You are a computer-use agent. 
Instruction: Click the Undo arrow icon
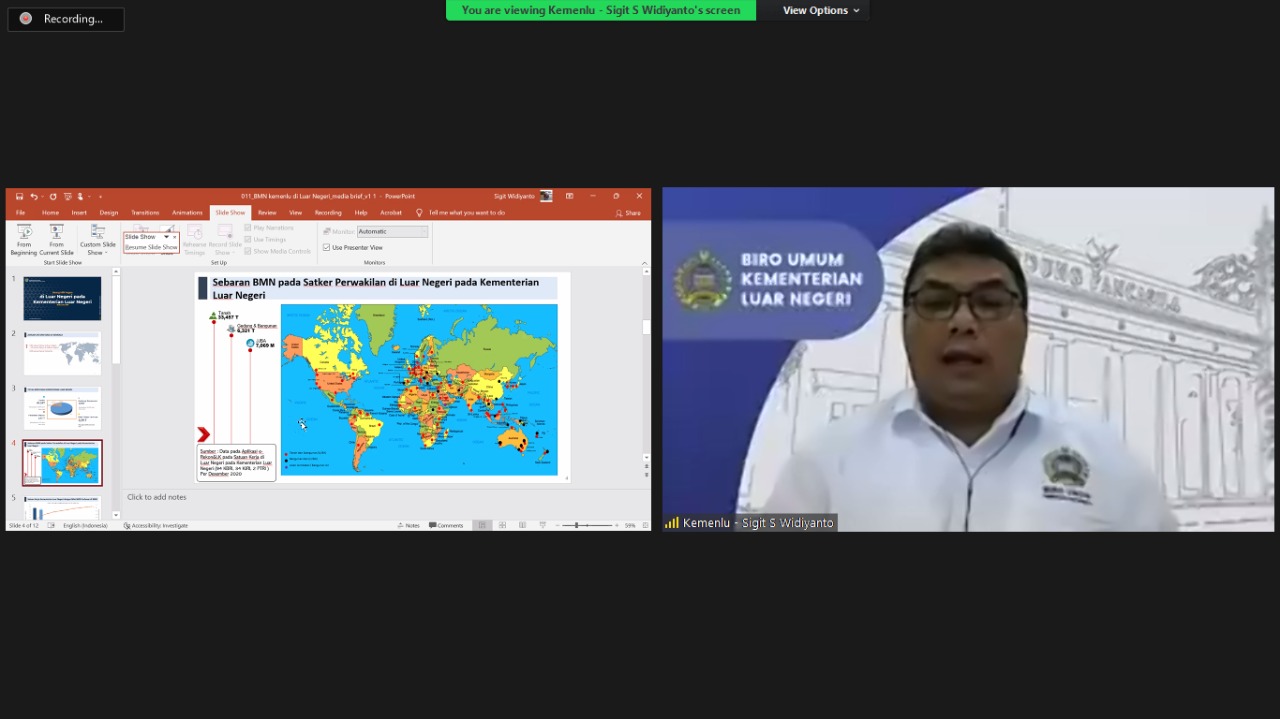[x=34, y=197]
